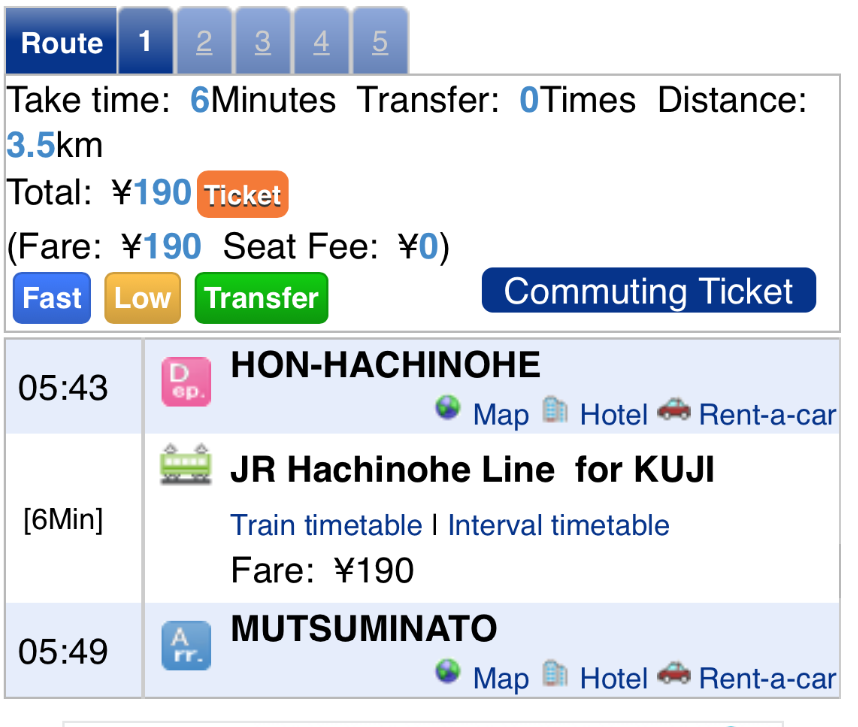Click the hotel building icon under MUTSUMINATO
Viewport: 858px width, 727px height.
coord(555,673)
